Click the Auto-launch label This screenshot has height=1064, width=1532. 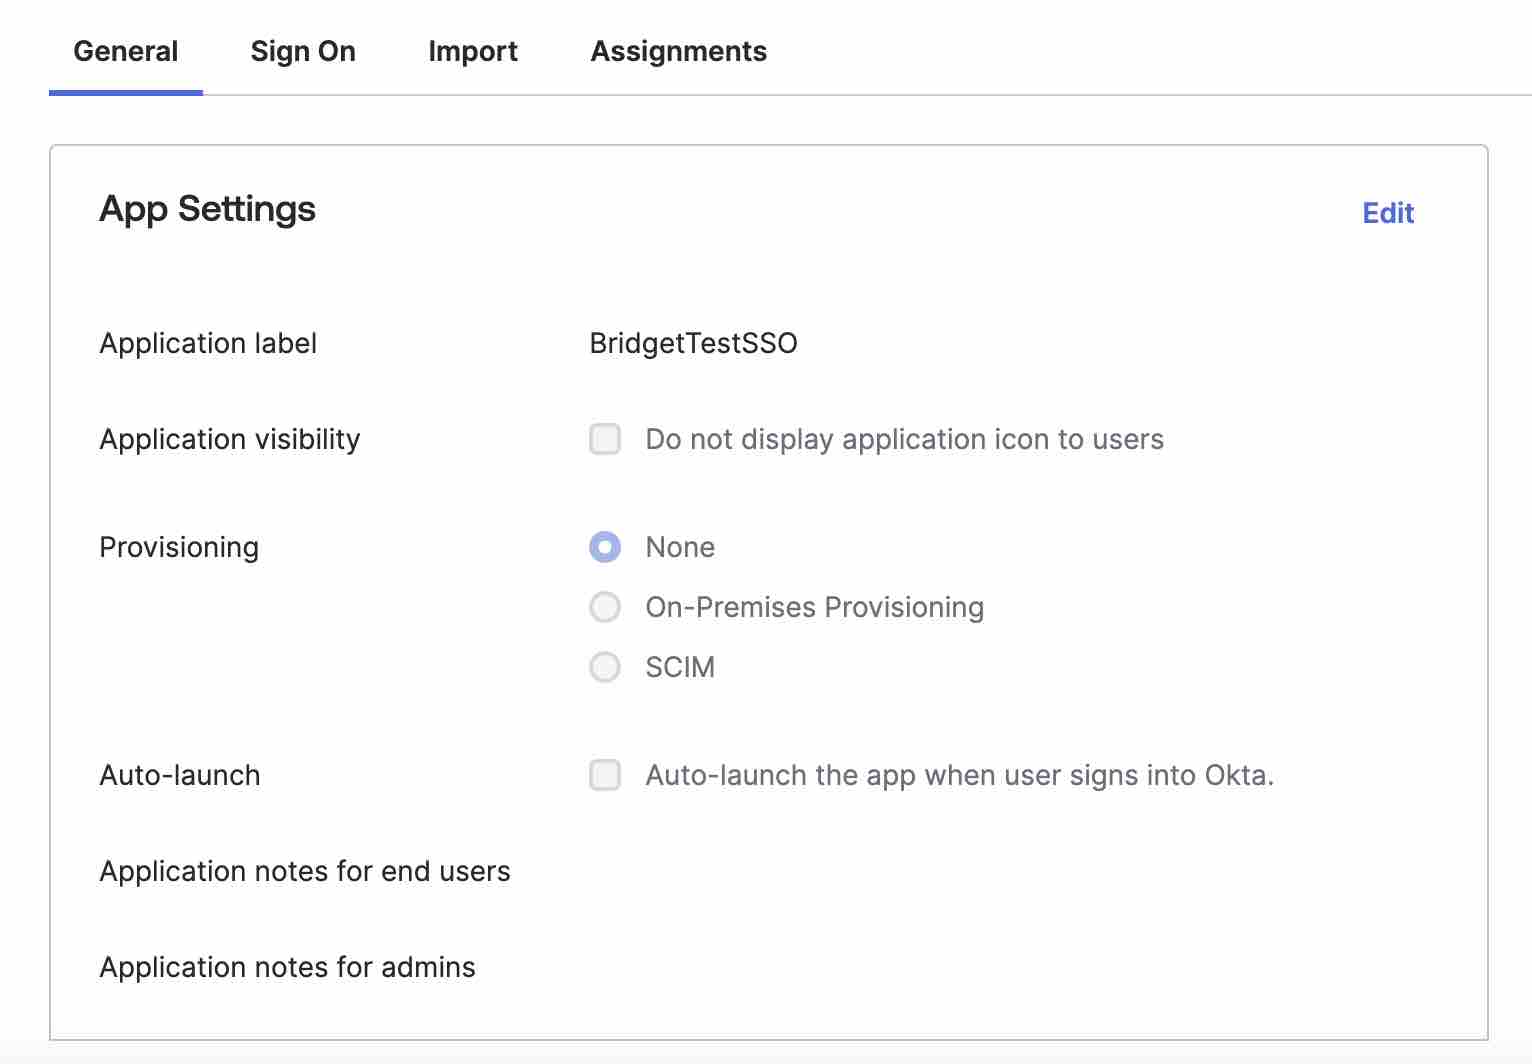tap(179, 775)
